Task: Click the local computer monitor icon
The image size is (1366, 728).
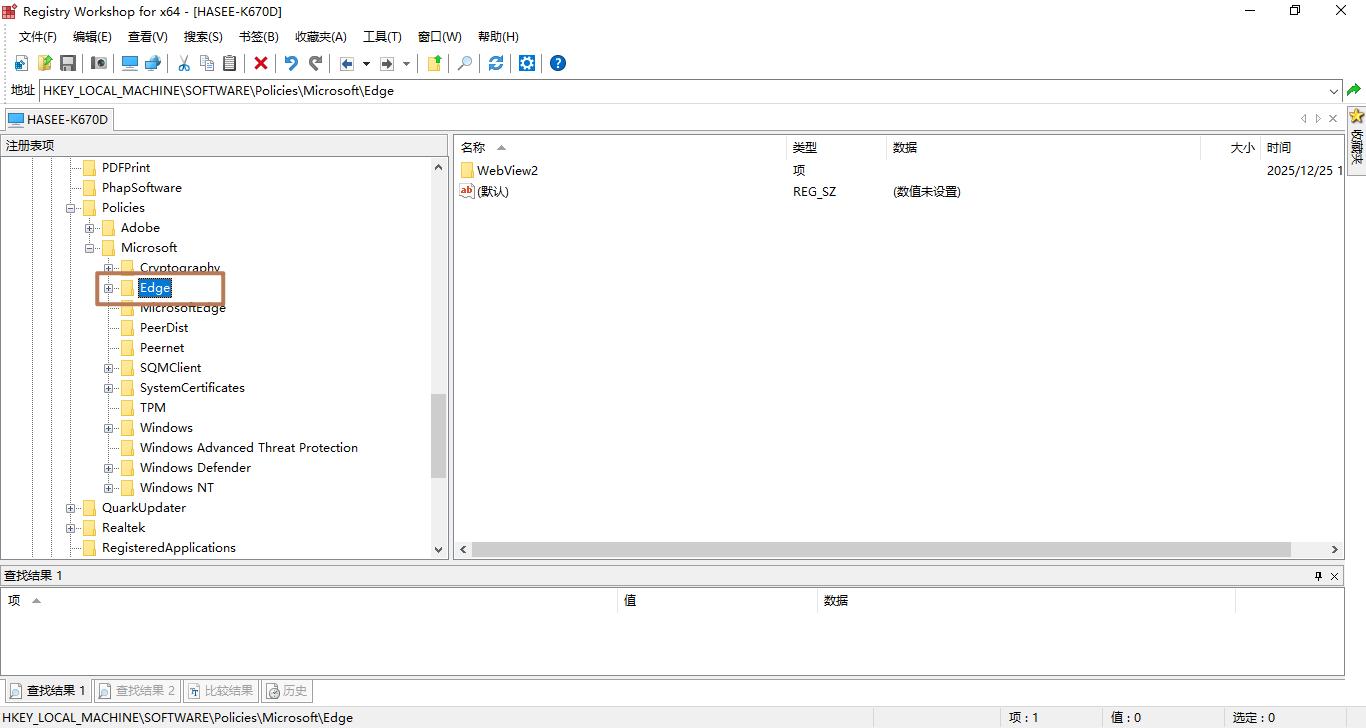Action: pyautogui.click(x=130, y=63)
